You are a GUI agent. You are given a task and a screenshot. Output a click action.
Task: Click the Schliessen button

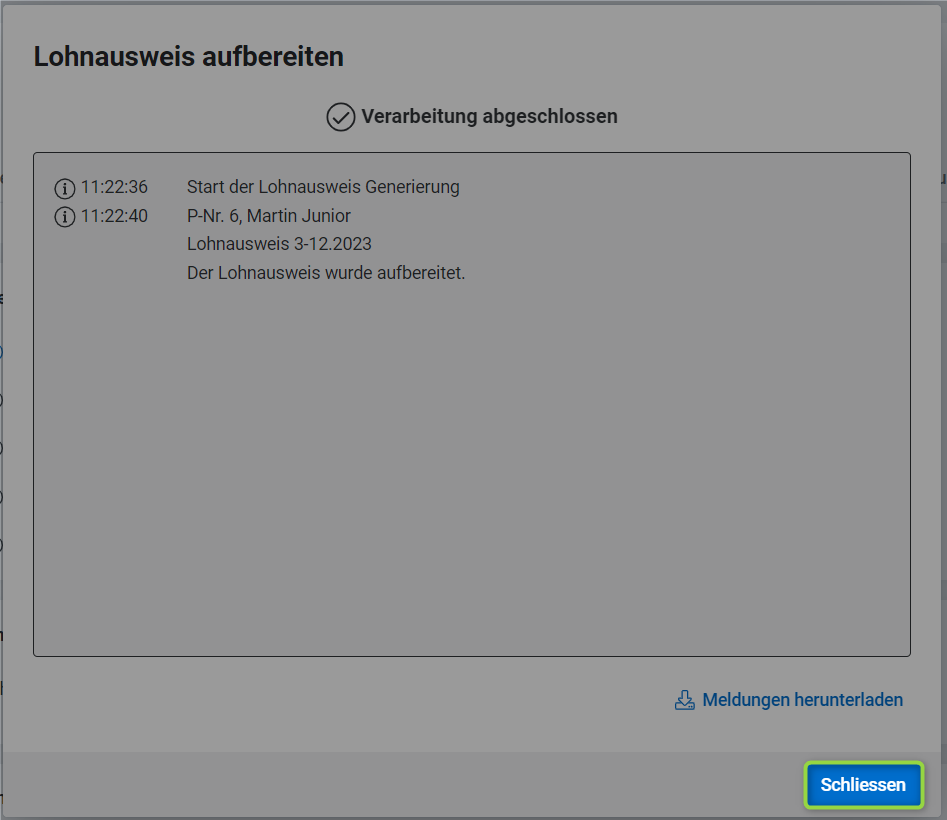pos(863,785)
